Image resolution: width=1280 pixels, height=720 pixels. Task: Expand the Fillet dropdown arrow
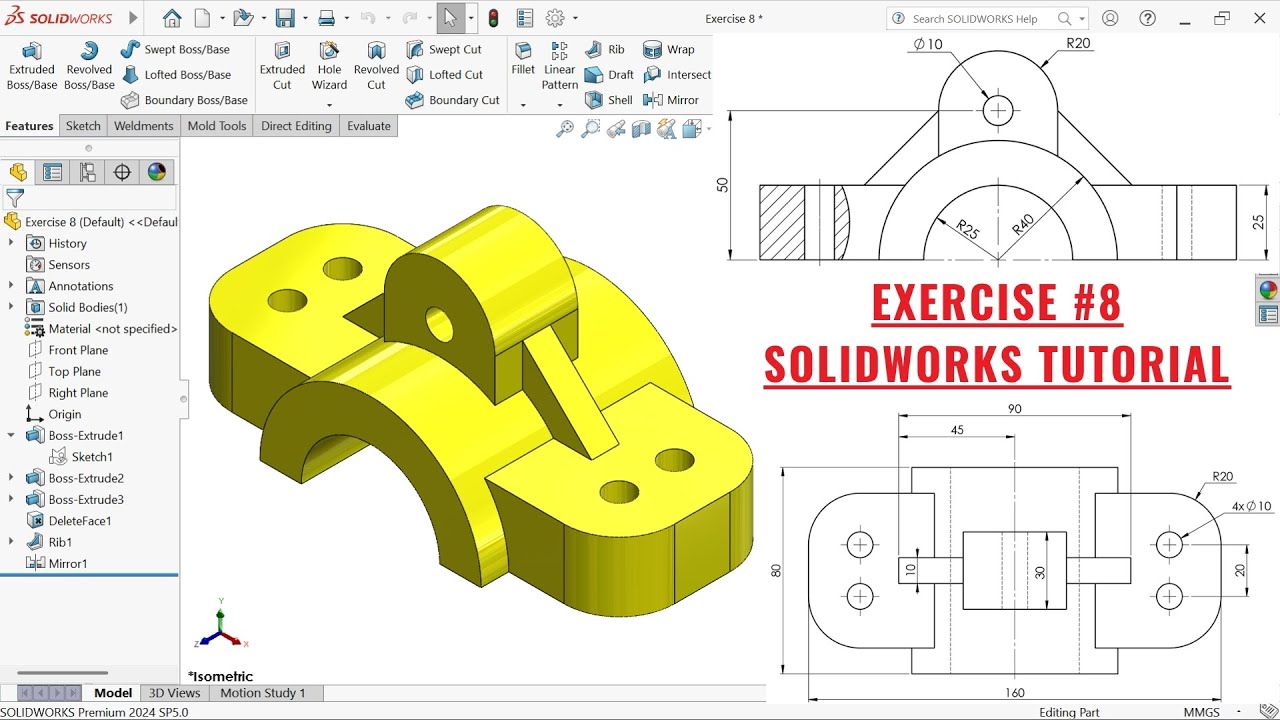[x=523, y=104]
